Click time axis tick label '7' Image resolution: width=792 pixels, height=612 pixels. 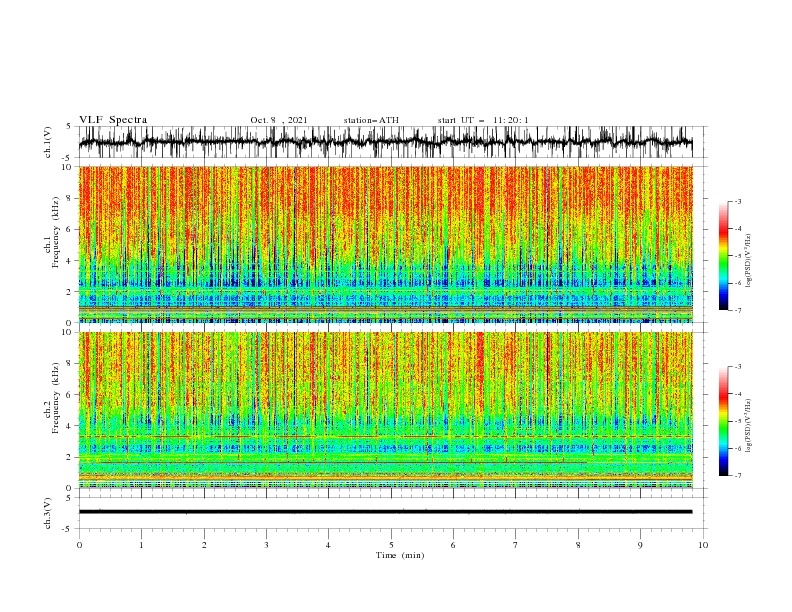(x=516, y=545)
